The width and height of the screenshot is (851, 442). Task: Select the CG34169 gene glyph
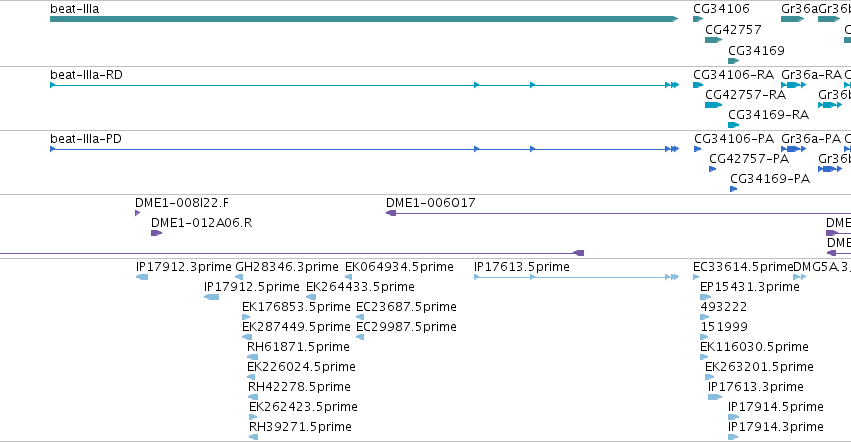733,61
